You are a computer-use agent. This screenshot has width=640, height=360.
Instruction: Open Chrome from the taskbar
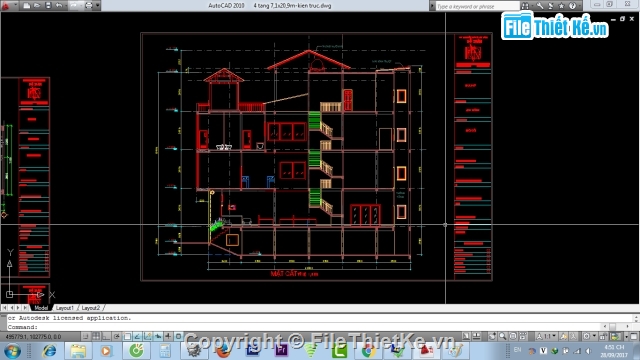(368, 351)
